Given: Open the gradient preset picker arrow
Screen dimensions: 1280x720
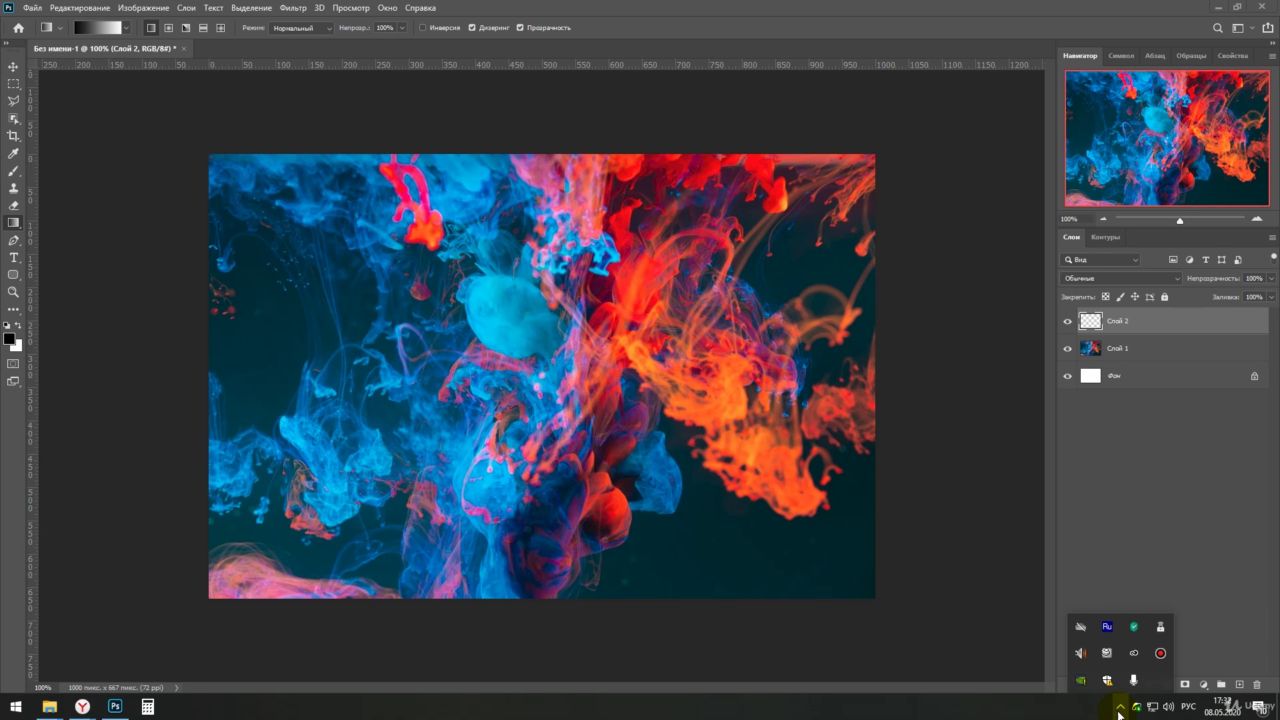Looking at the screenshot, I should (126, 28).
